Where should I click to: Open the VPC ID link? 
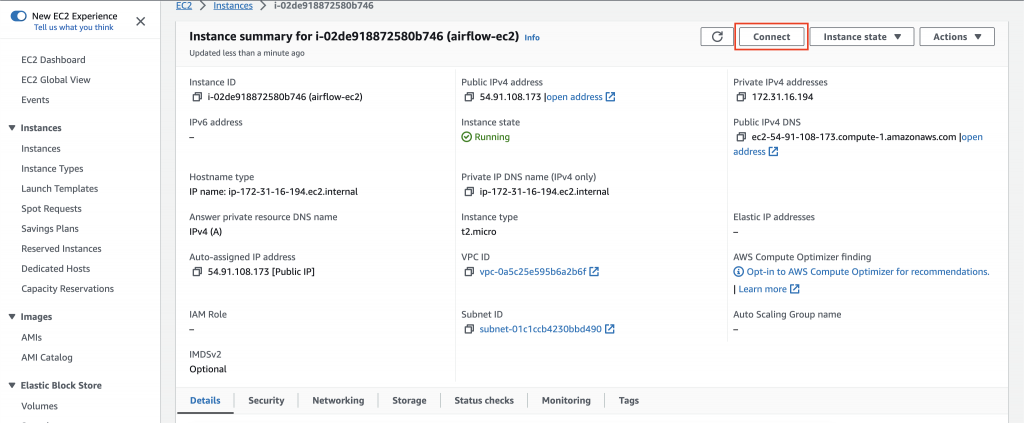pos(533,272)
